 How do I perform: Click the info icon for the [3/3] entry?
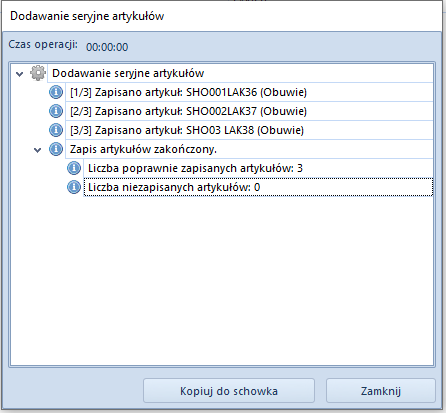point(56,130)
